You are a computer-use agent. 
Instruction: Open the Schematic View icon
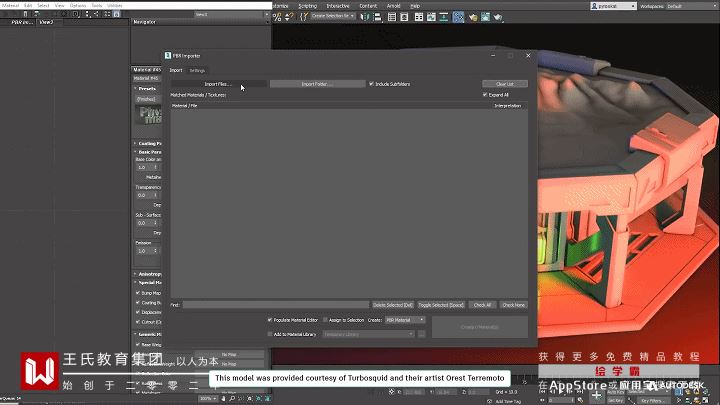click(x=444, y=17)
